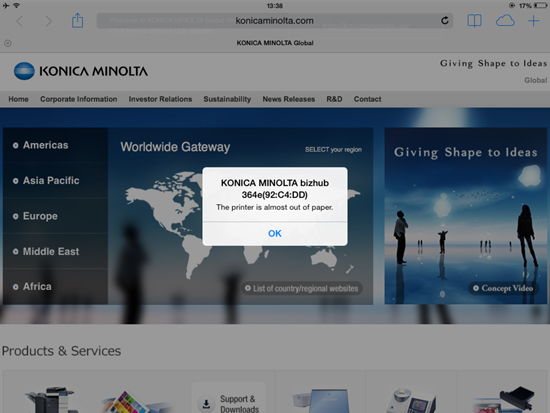Select the Americas region
The image size is (550, 413).
coord(55,145)
